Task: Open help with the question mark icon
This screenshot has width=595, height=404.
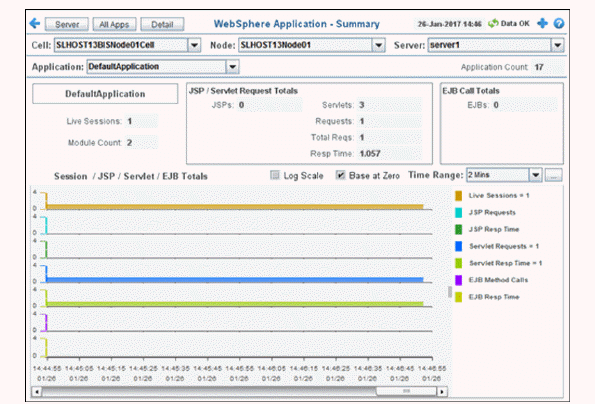Action: (x=559, y=24)
